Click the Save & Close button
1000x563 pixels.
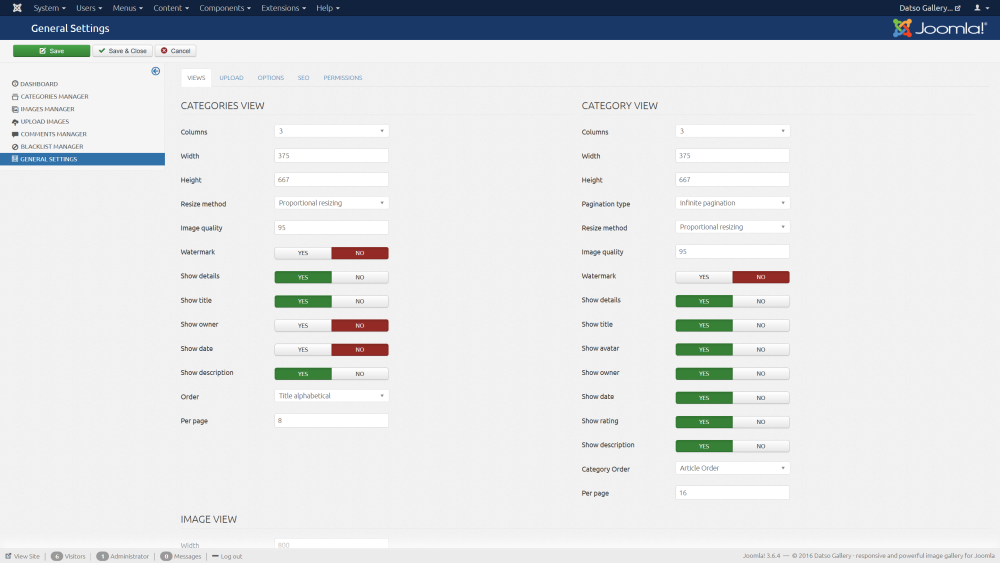coord(122,51)
